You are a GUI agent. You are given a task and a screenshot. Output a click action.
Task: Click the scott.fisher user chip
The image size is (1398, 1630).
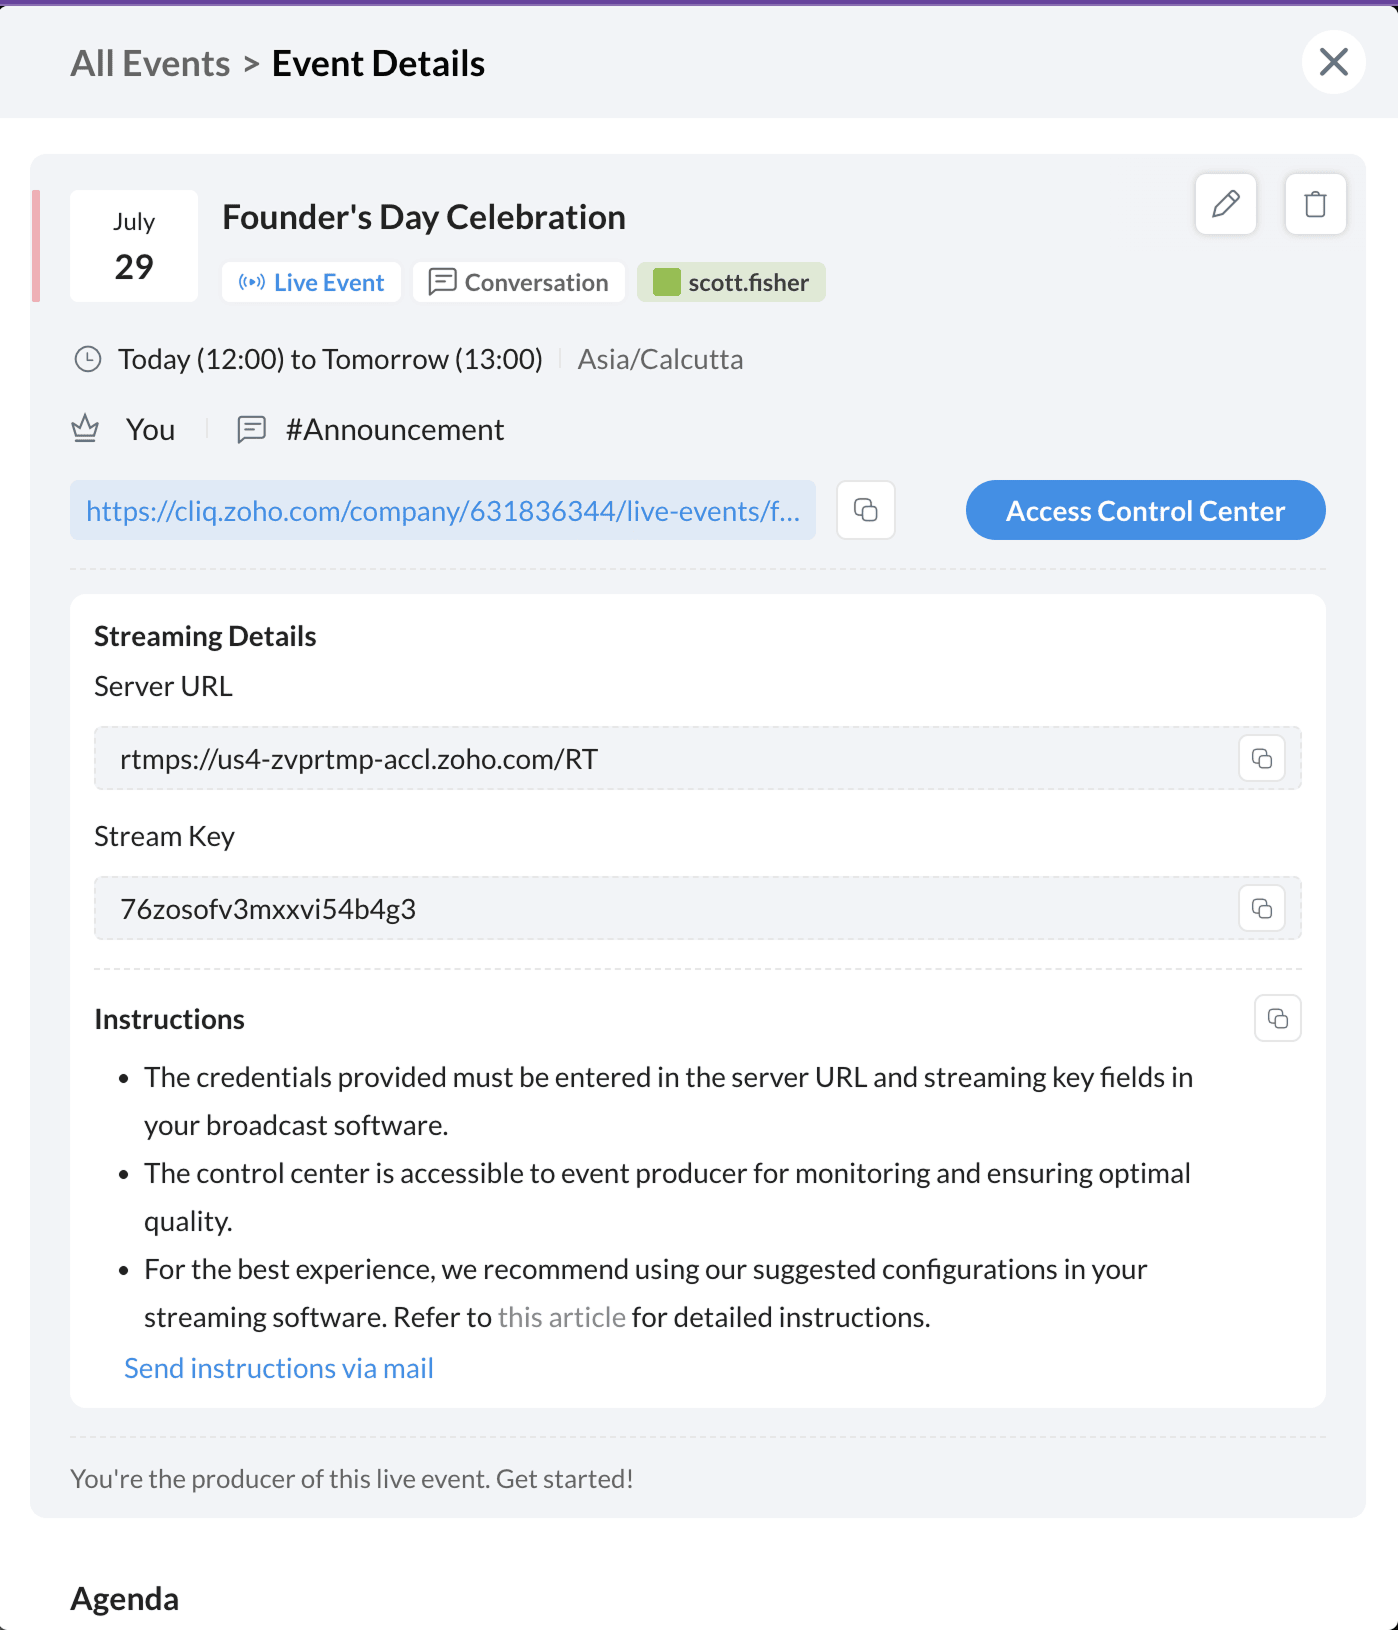click(731, 282)
